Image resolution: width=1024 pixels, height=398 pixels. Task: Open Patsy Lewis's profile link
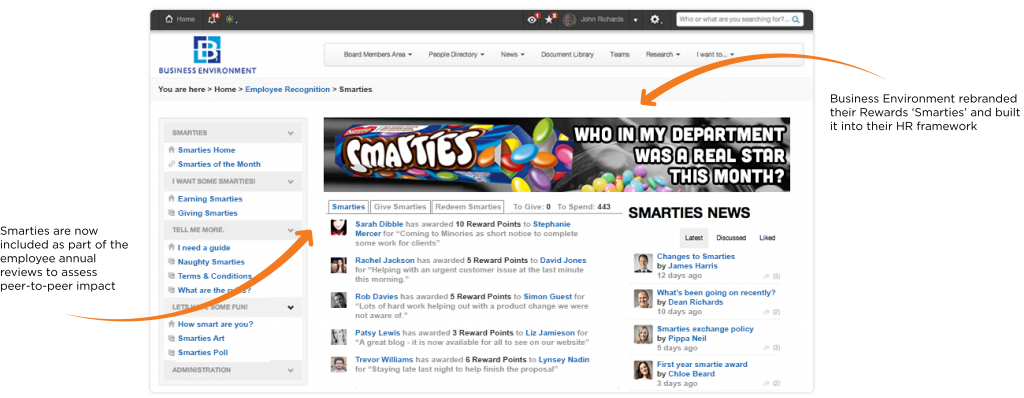[x=377, y=333]
